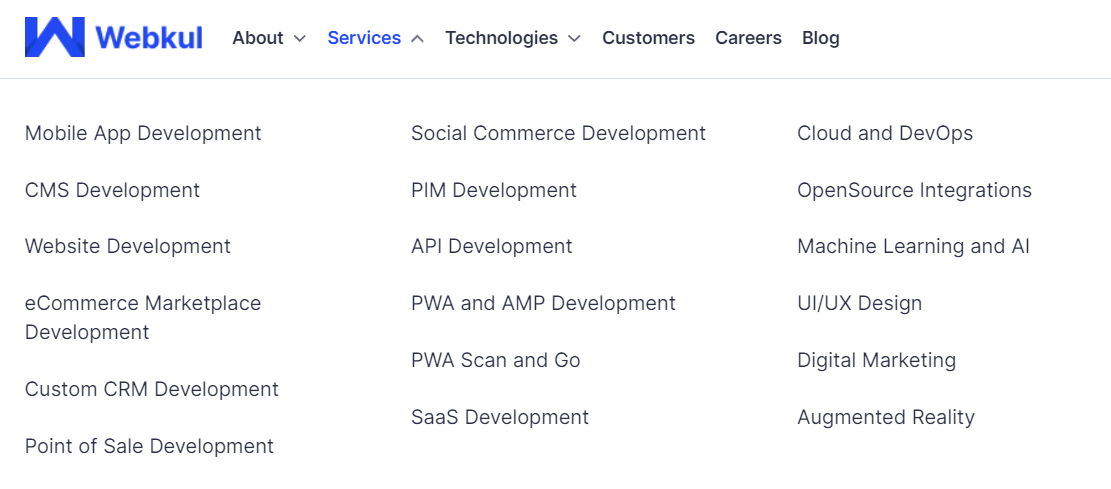Go to the Careers page
The height and width of the screenshot is (489, 1111).
748,38
